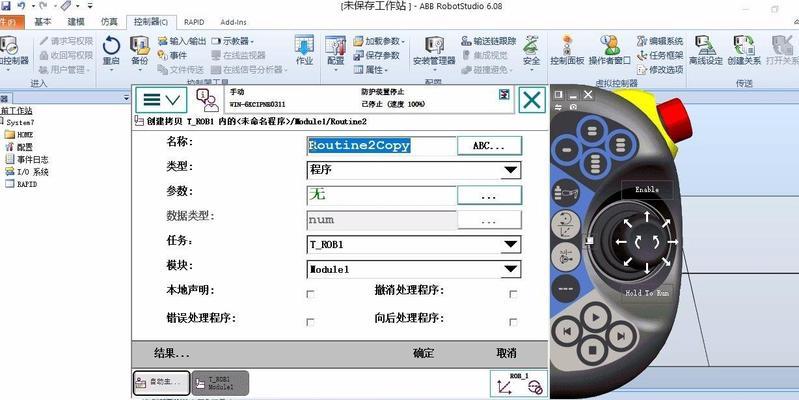The image size is (799, 400).
Task: Select the mechanical unit hardware key
Action: tap(565, 193)
